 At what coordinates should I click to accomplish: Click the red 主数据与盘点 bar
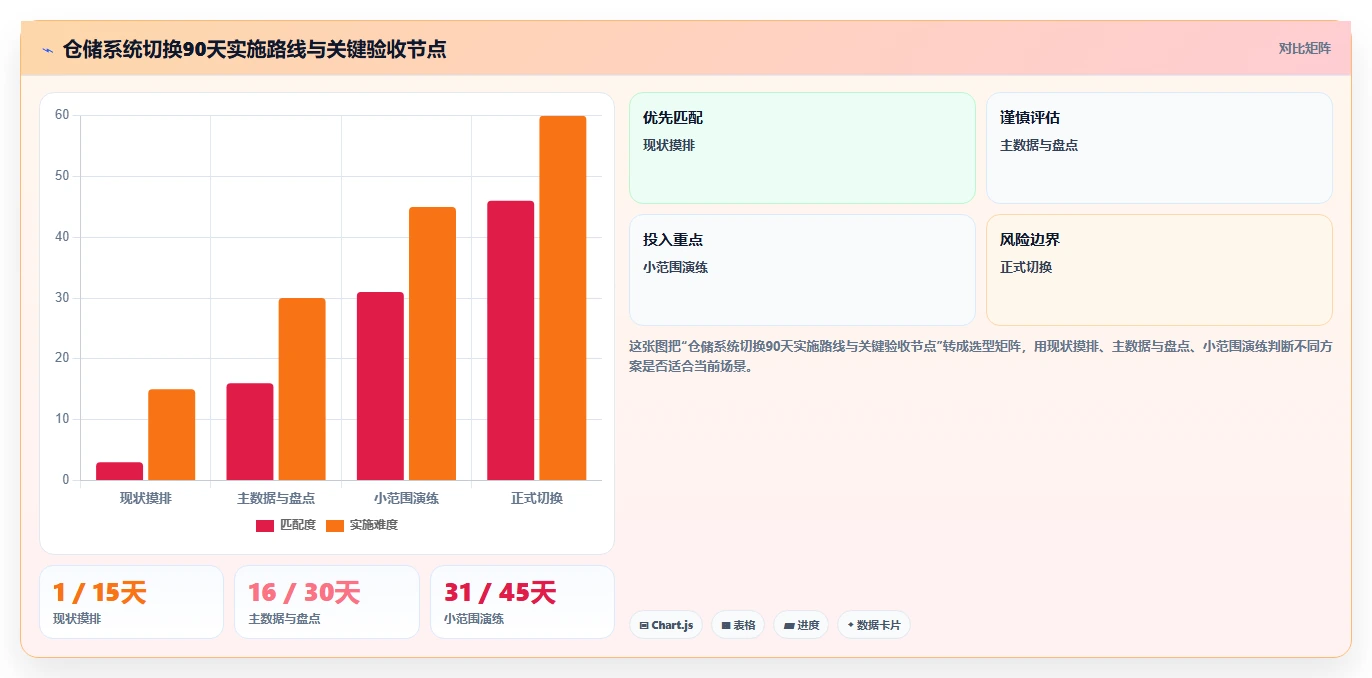(250, 431)
